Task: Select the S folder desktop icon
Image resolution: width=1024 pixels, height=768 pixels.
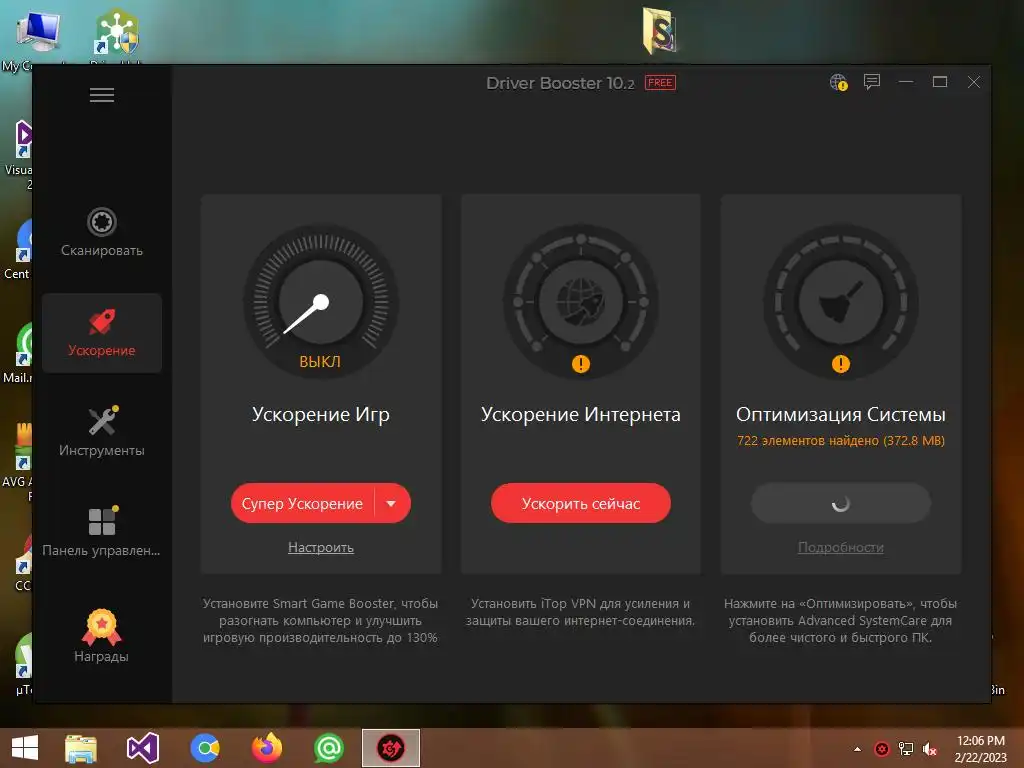Action: 660,31
